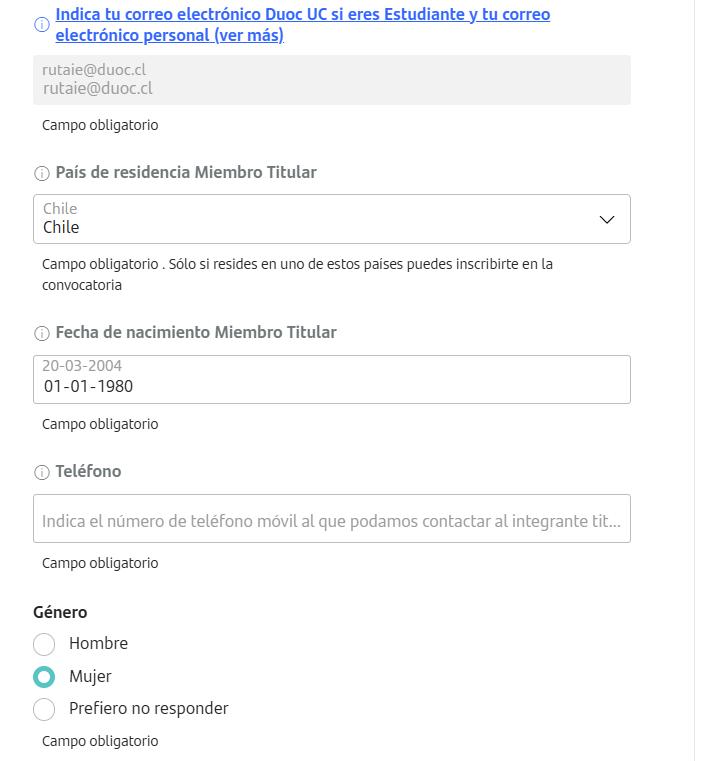Focus the Teléfono input field
This screenshot has width=707, height=761.
[x=331, y=520]
